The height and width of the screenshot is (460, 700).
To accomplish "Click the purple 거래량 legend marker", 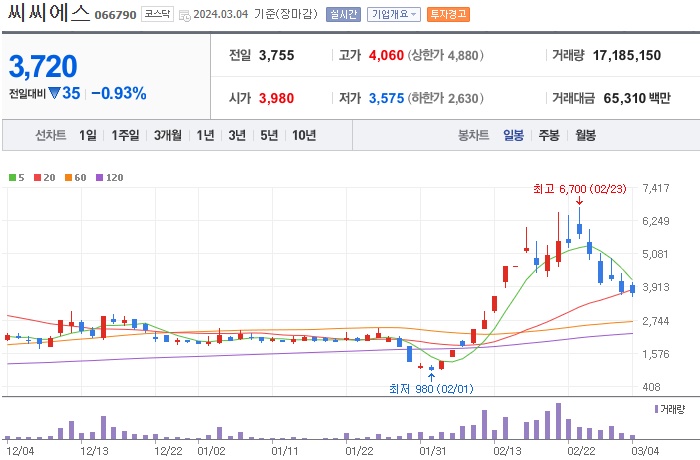I will (657, 409).
